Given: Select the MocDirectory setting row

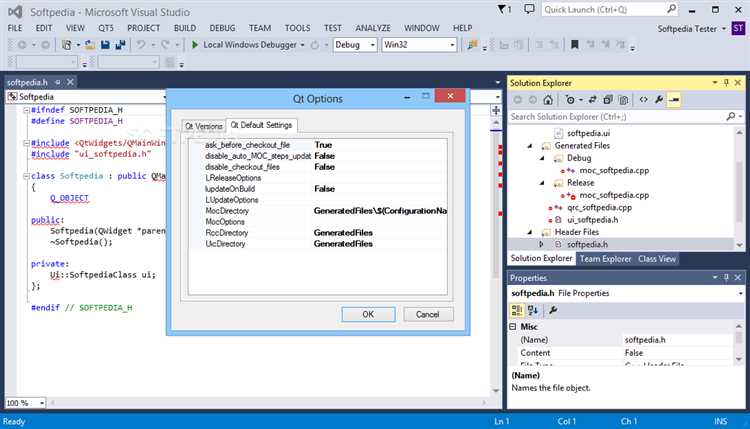Looking at the screenshot, I should click(318, 211).
